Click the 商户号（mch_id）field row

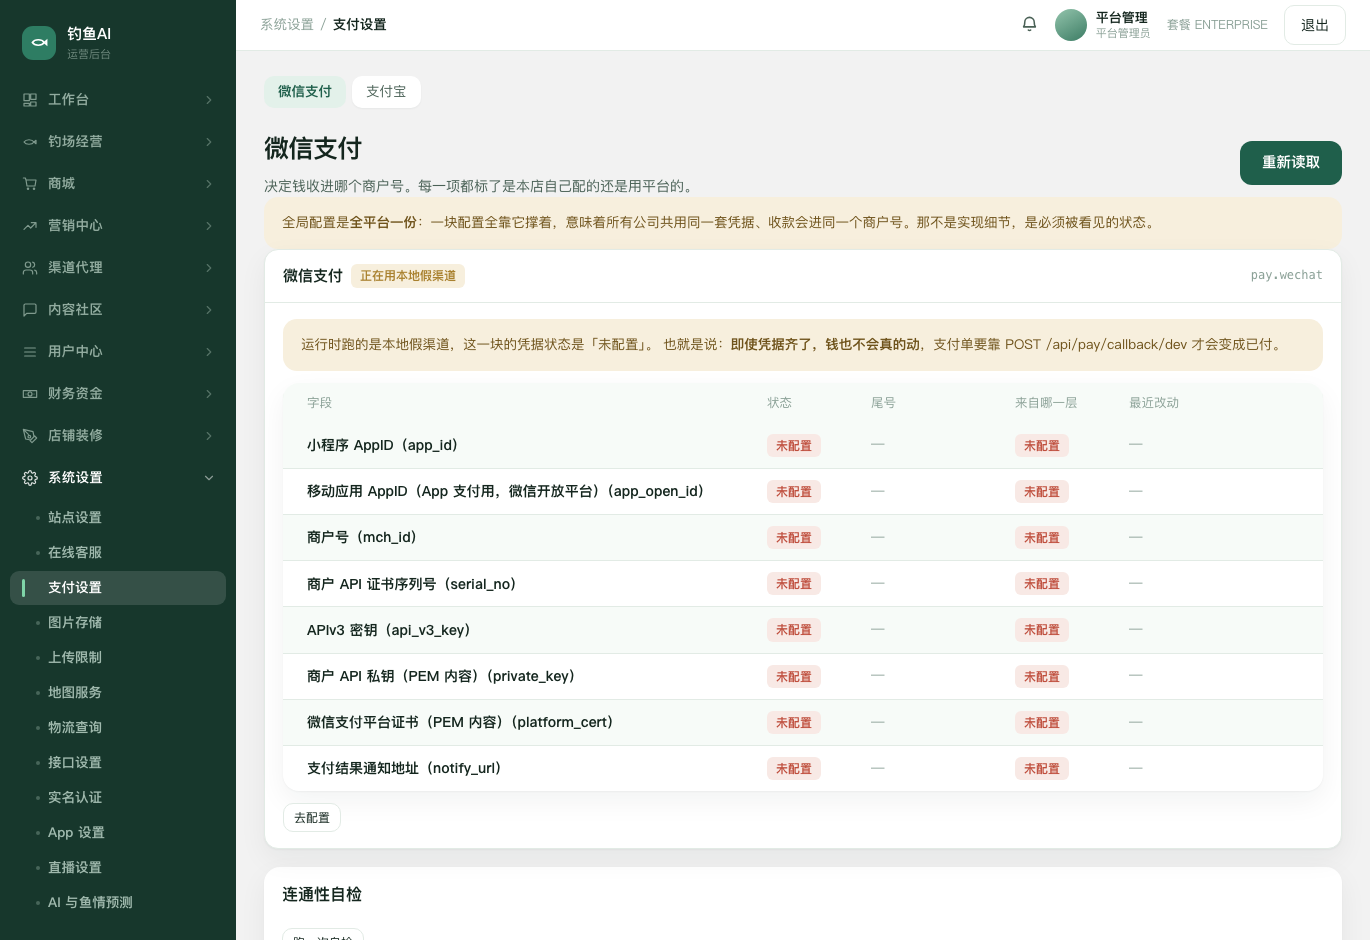click(803, 538)
